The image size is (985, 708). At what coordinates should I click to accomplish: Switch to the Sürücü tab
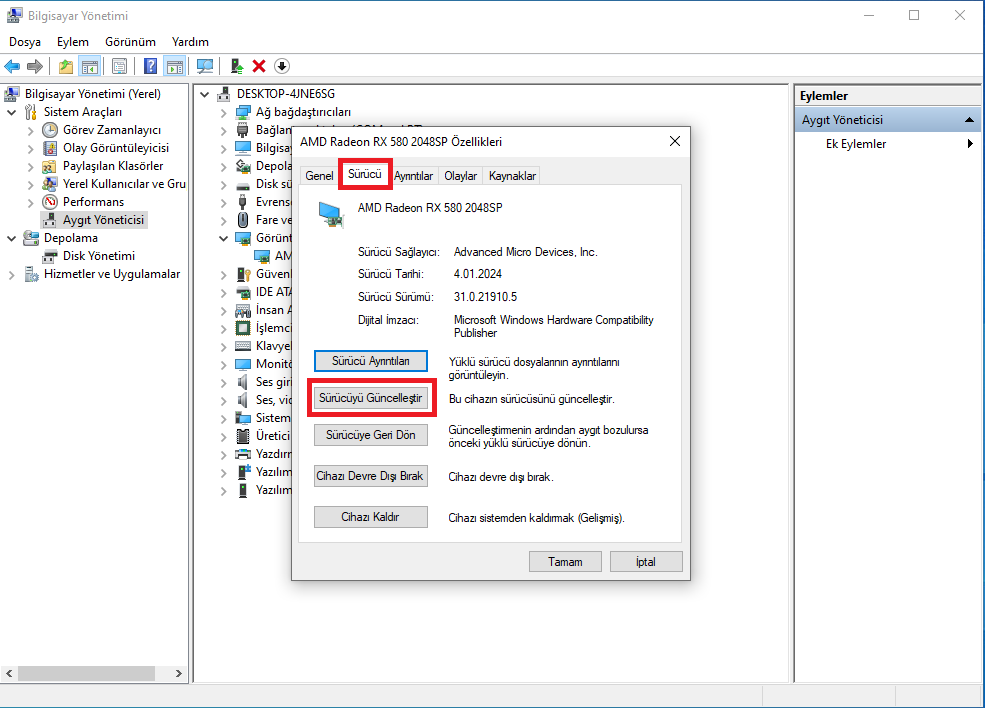coord(365,174)
